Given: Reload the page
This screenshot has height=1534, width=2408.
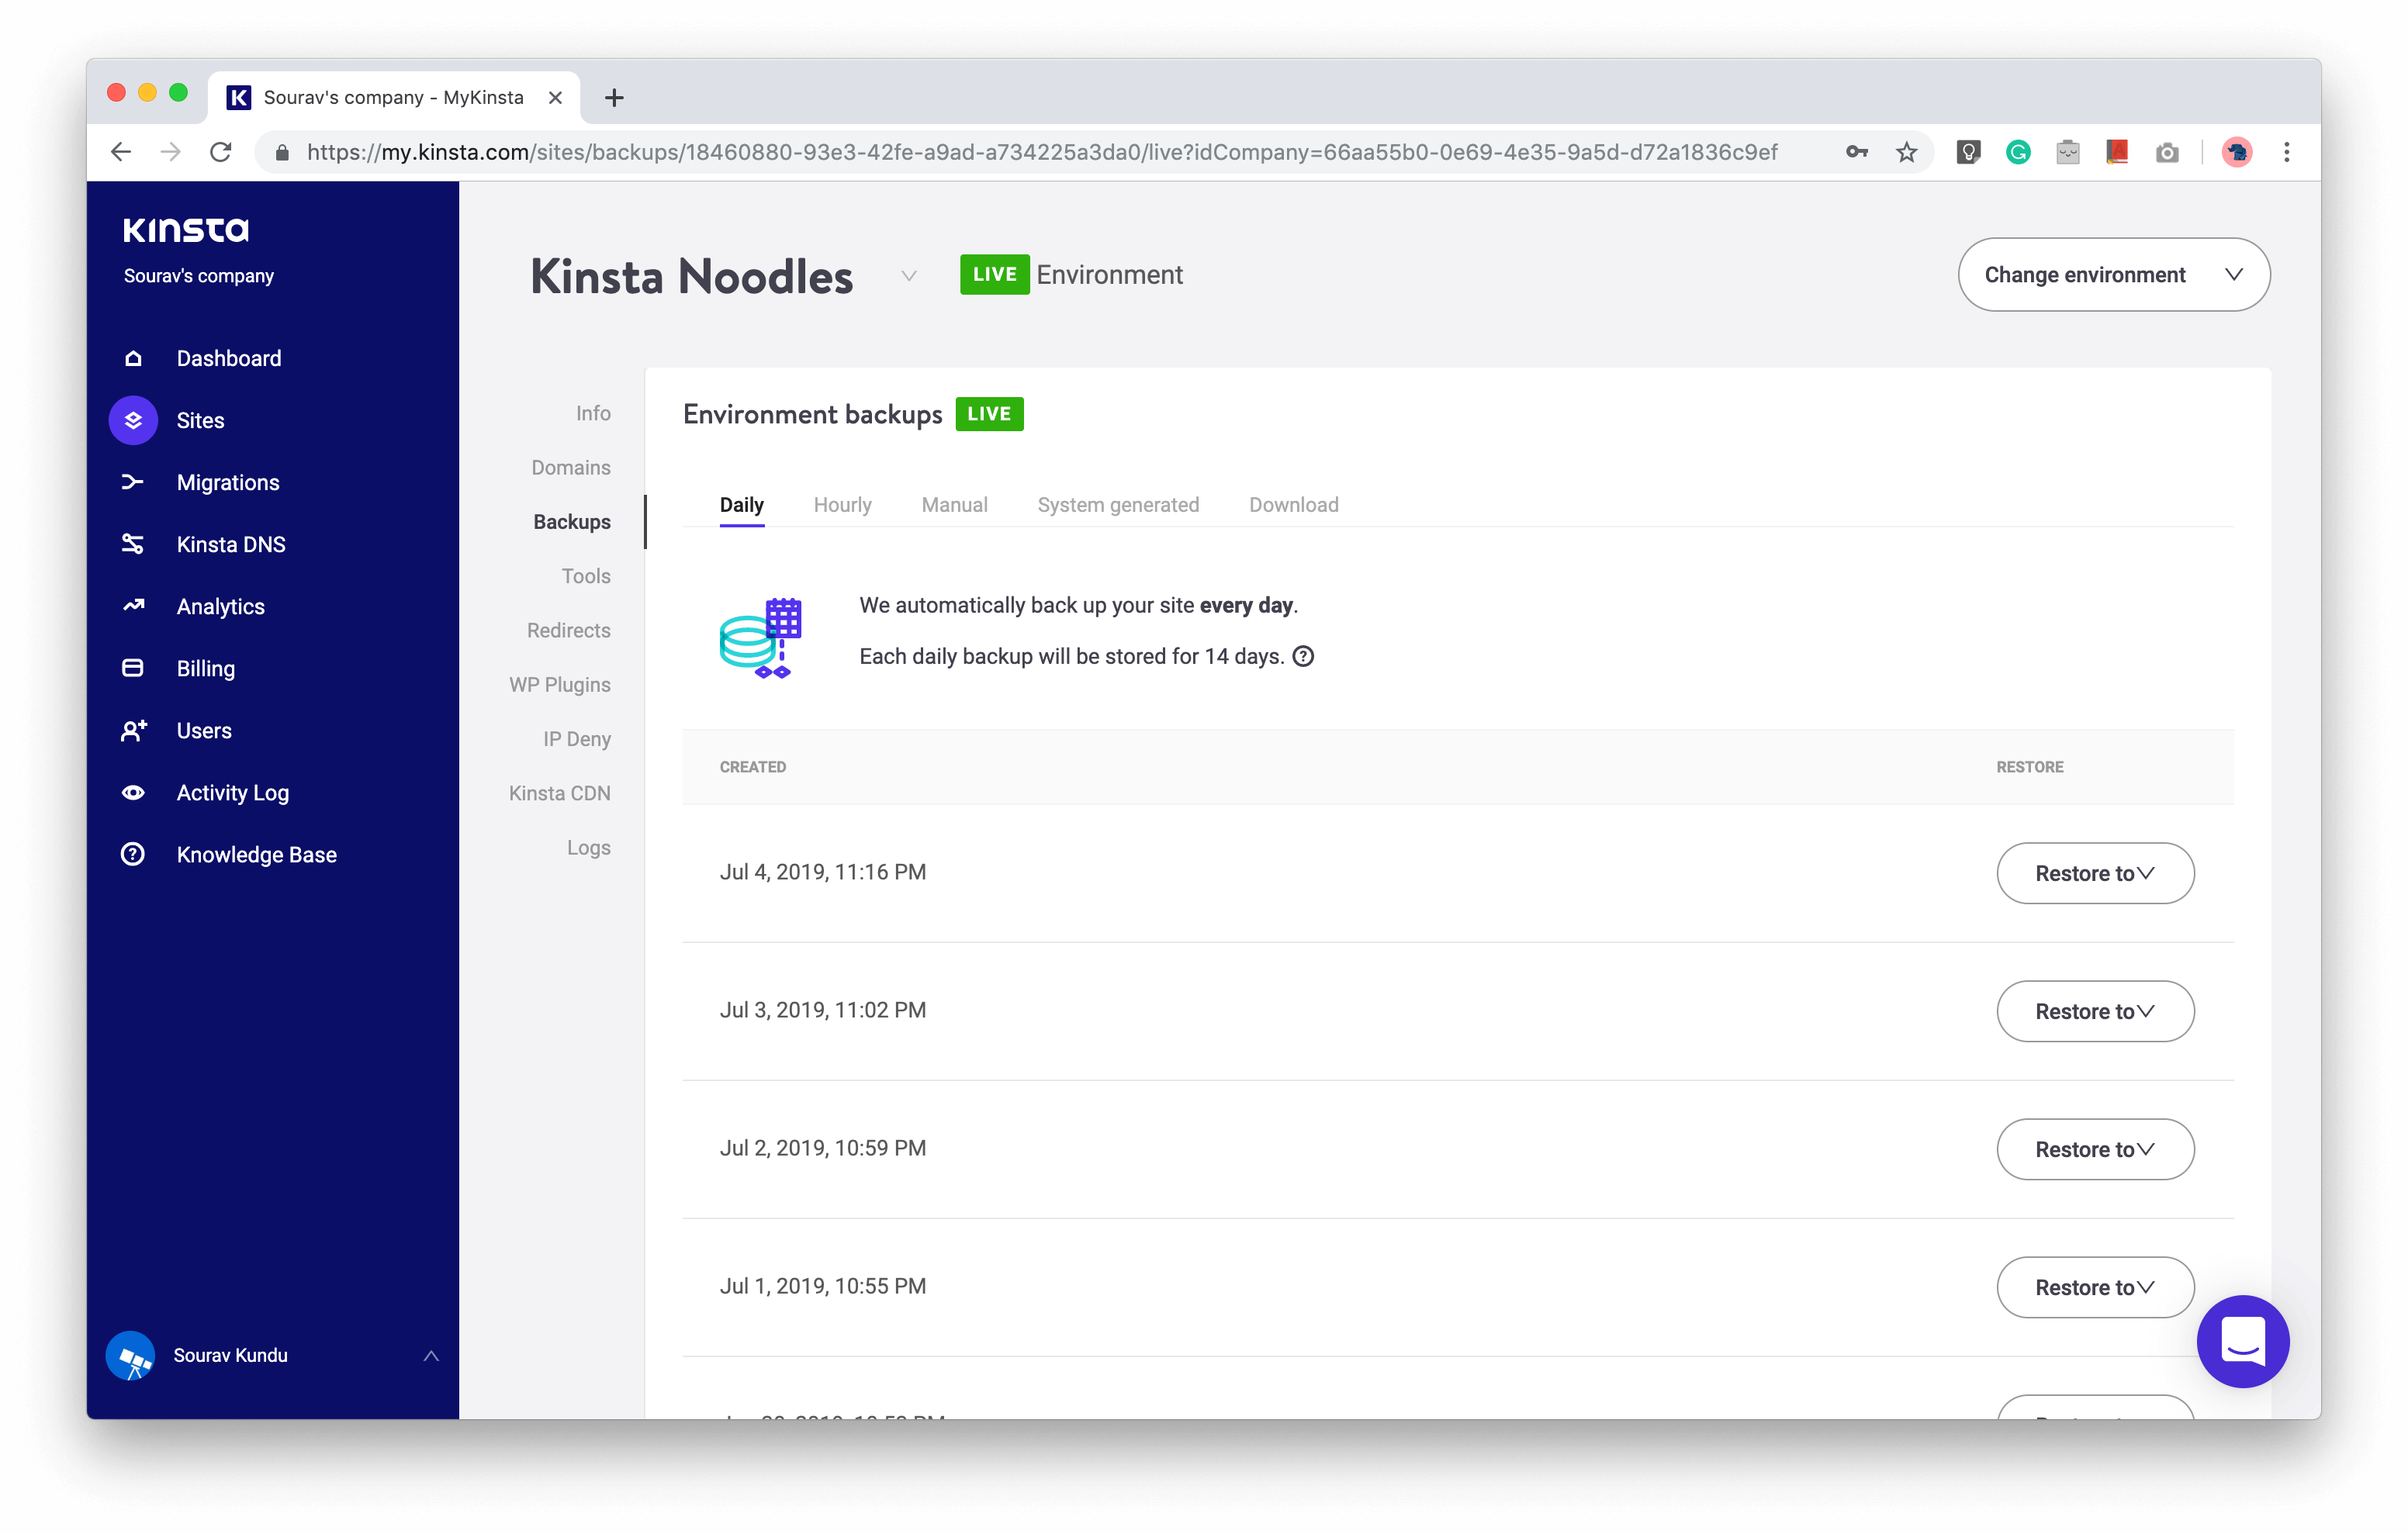Looking at the screenshot, I should (221, 152).
